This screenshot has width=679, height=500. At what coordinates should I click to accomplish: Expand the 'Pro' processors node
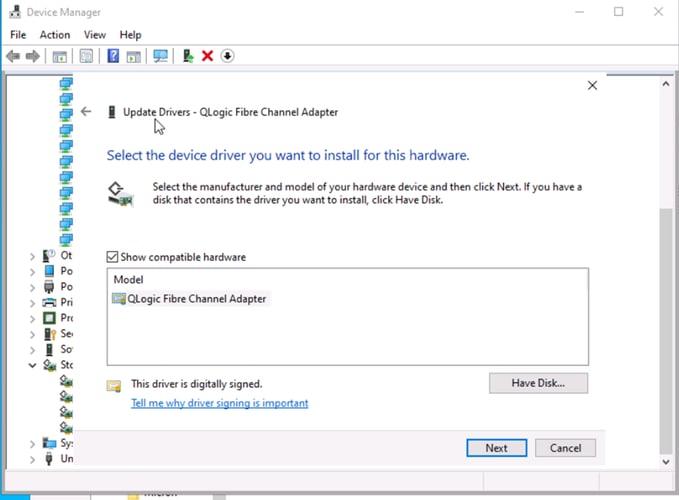pos(32,319)
